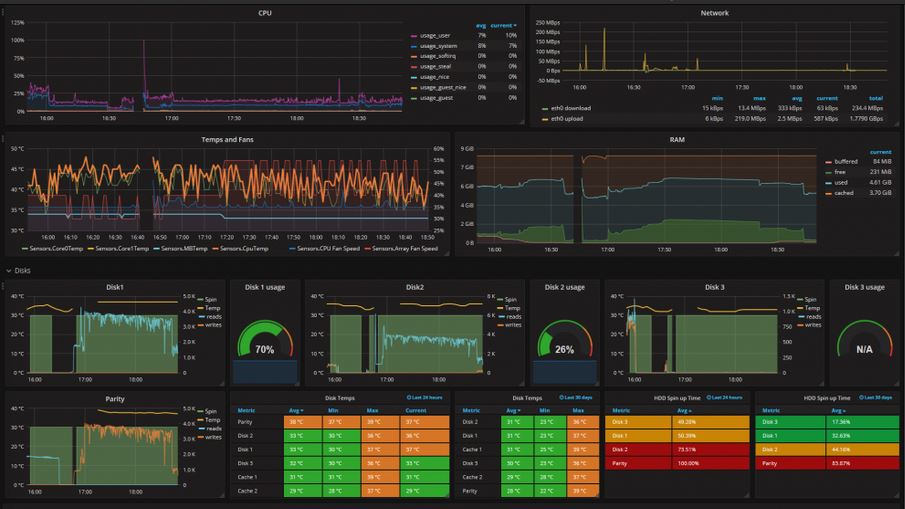This screenshot has width=905, height=509.
Task: Click the clock icon beside Disk Temps Last 24 hours
Action: [409, 398]
